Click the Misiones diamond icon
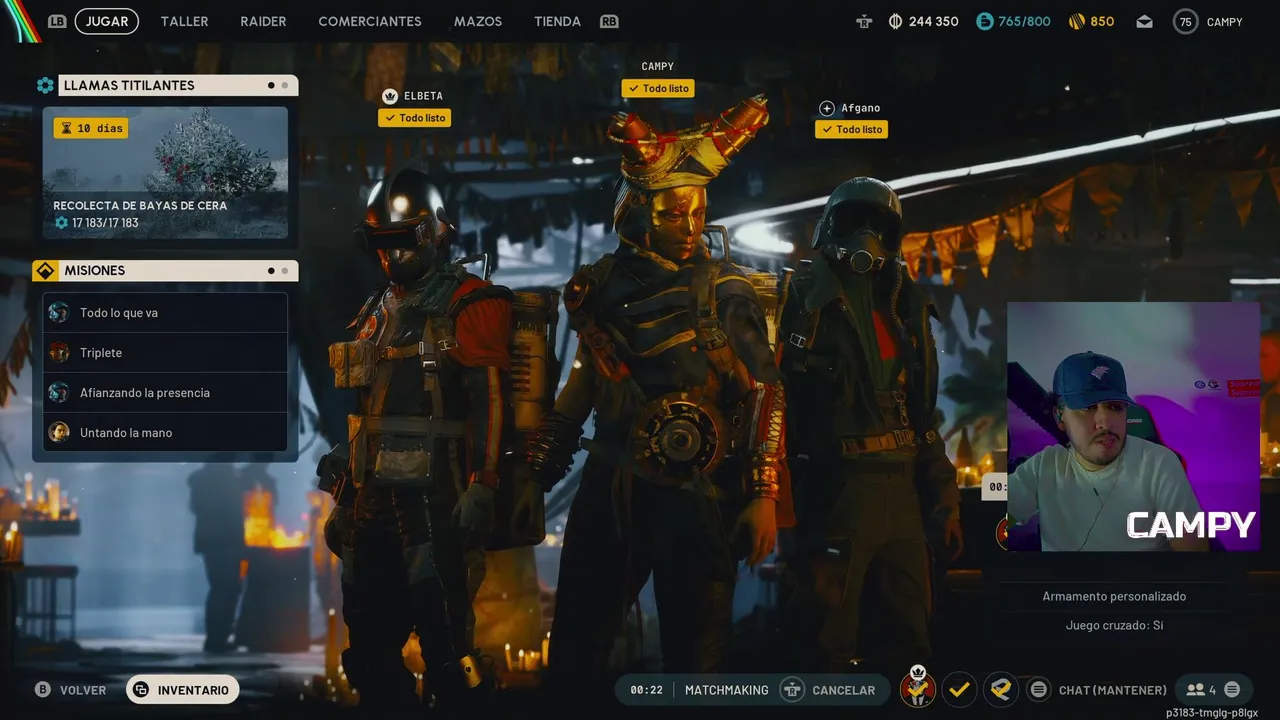Viewport: 1280px width, 720px height. click(45, 270)
